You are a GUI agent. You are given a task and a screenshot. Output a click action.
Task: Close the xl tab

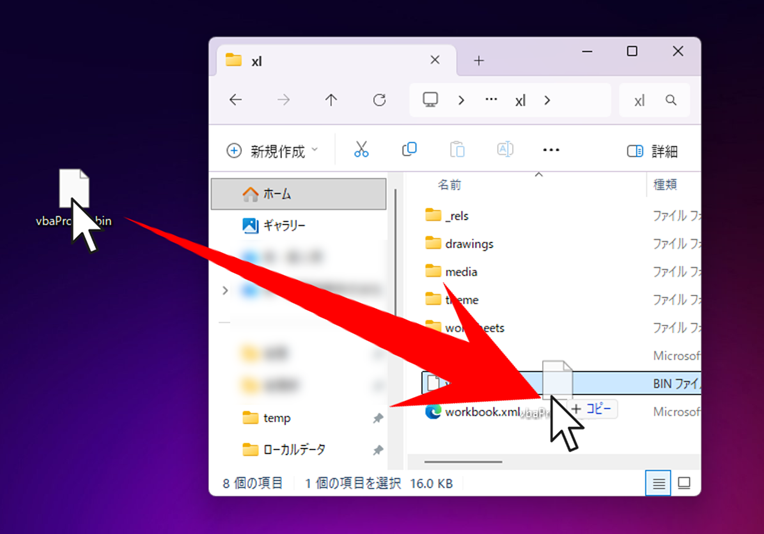tap(435, 60)
